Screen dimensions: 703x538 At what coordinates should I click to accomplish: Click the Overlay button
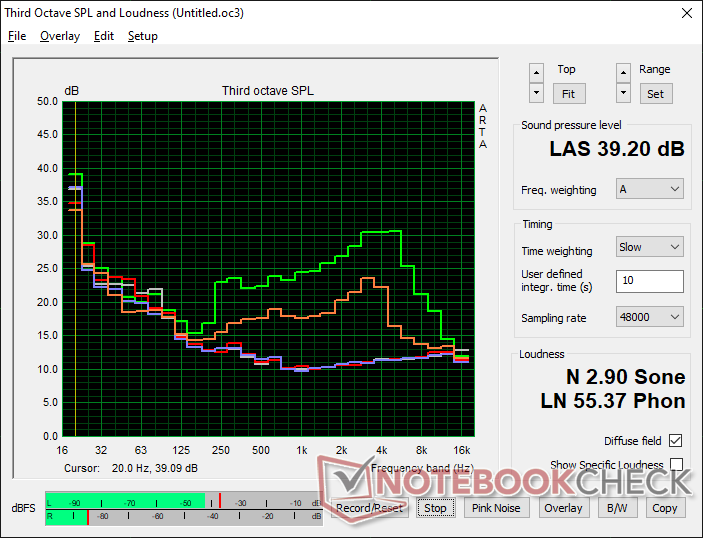563,508
